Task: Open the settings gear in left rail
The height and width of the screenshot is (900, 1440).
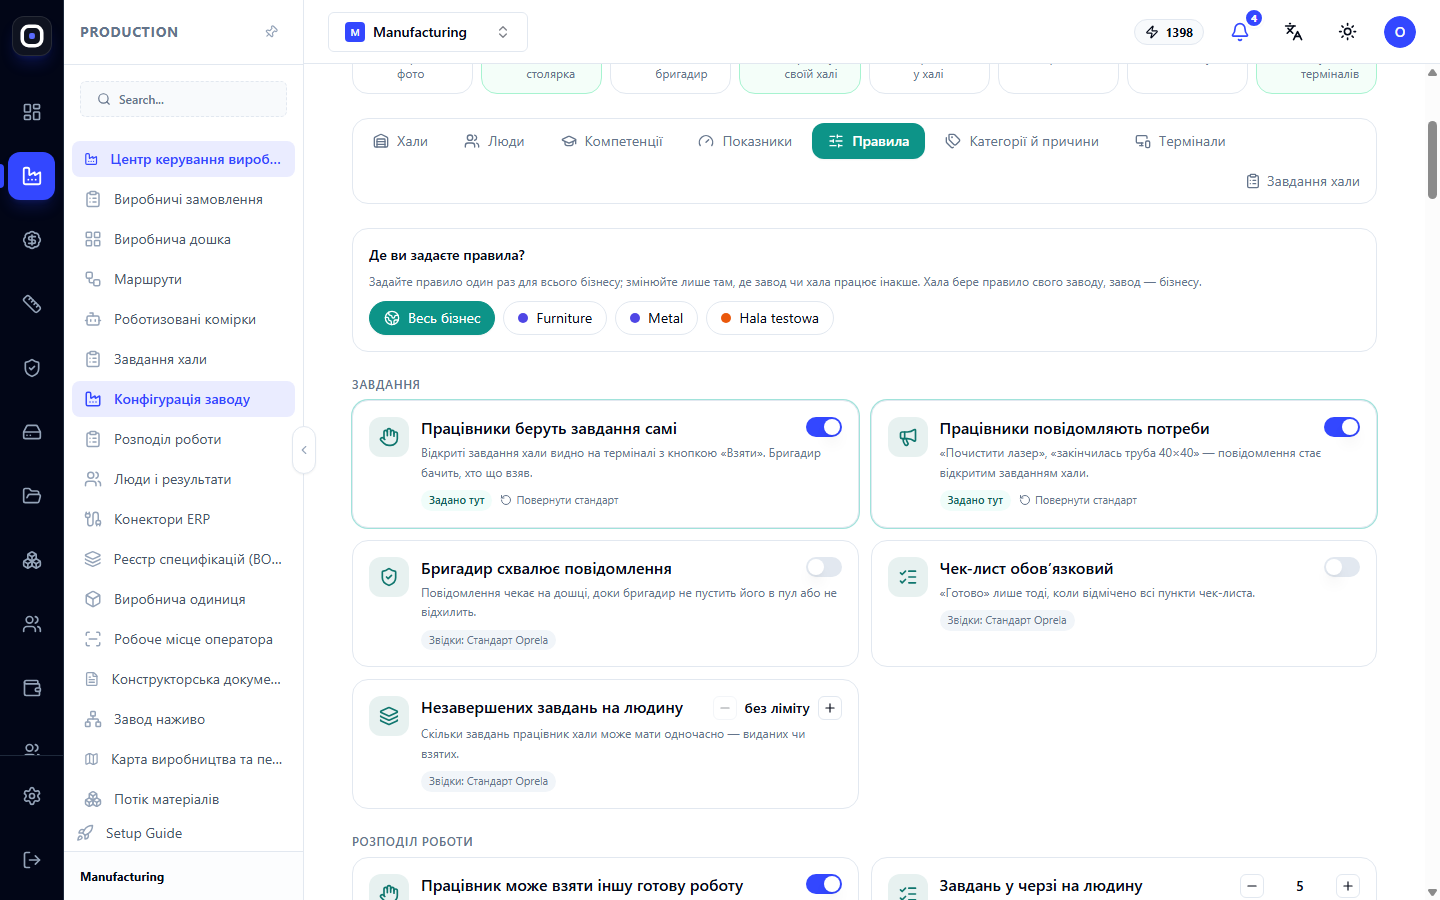Action: click(32, 796)
